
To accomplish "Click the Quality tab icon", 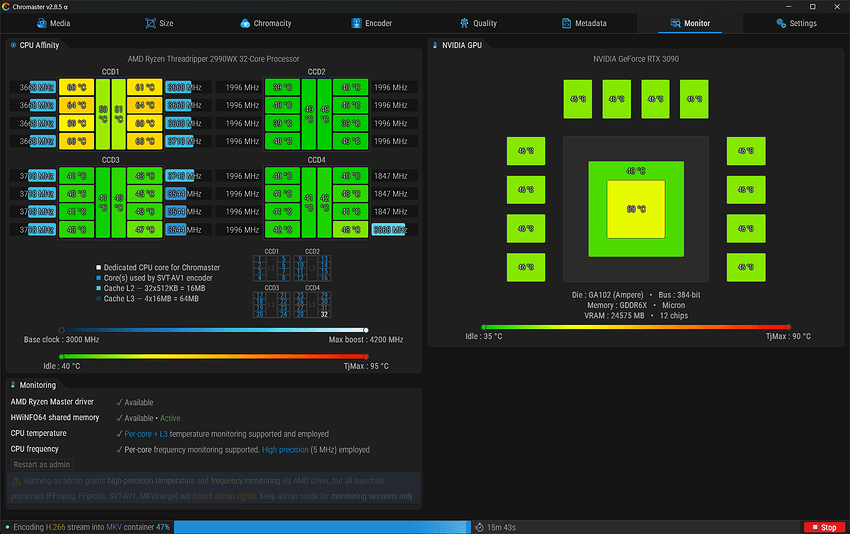I will (465, 23).
